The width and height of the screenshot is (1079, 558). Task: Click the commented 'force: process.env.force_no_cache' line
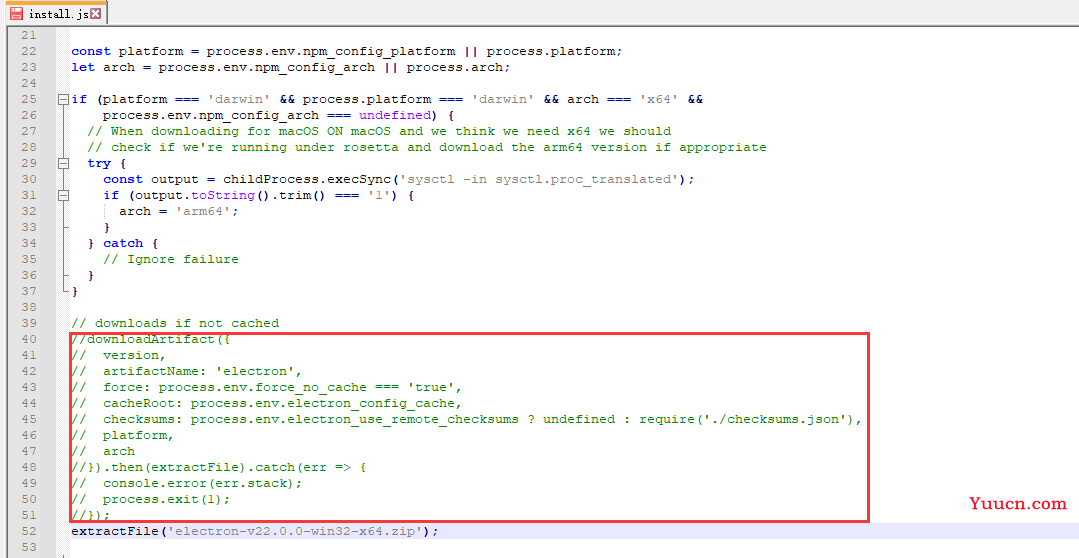click(267, 387)
